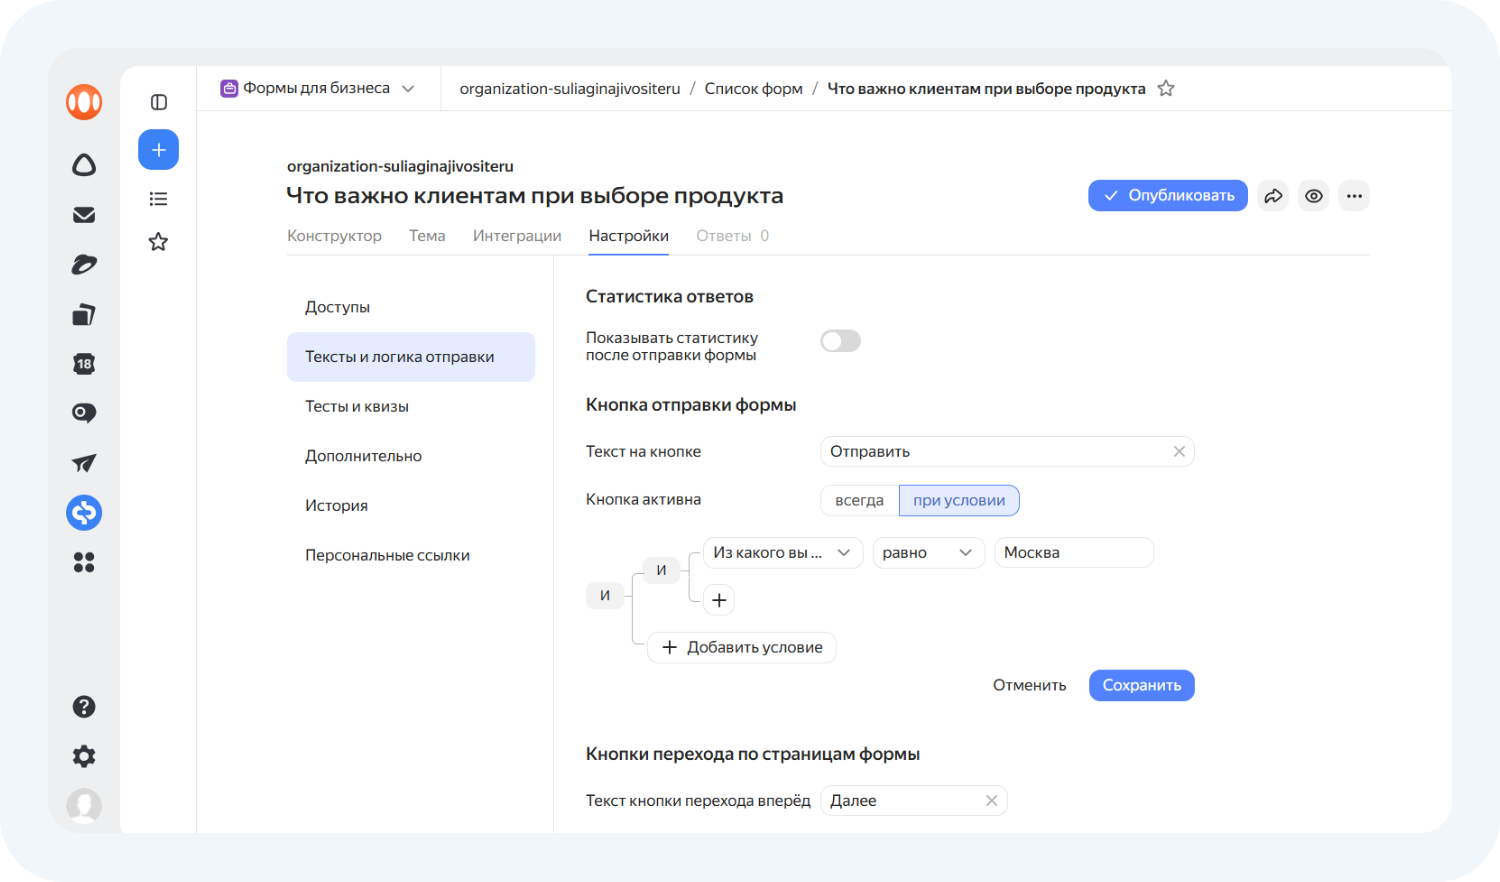Open Calendar icon showing 18

pos(84,364)
